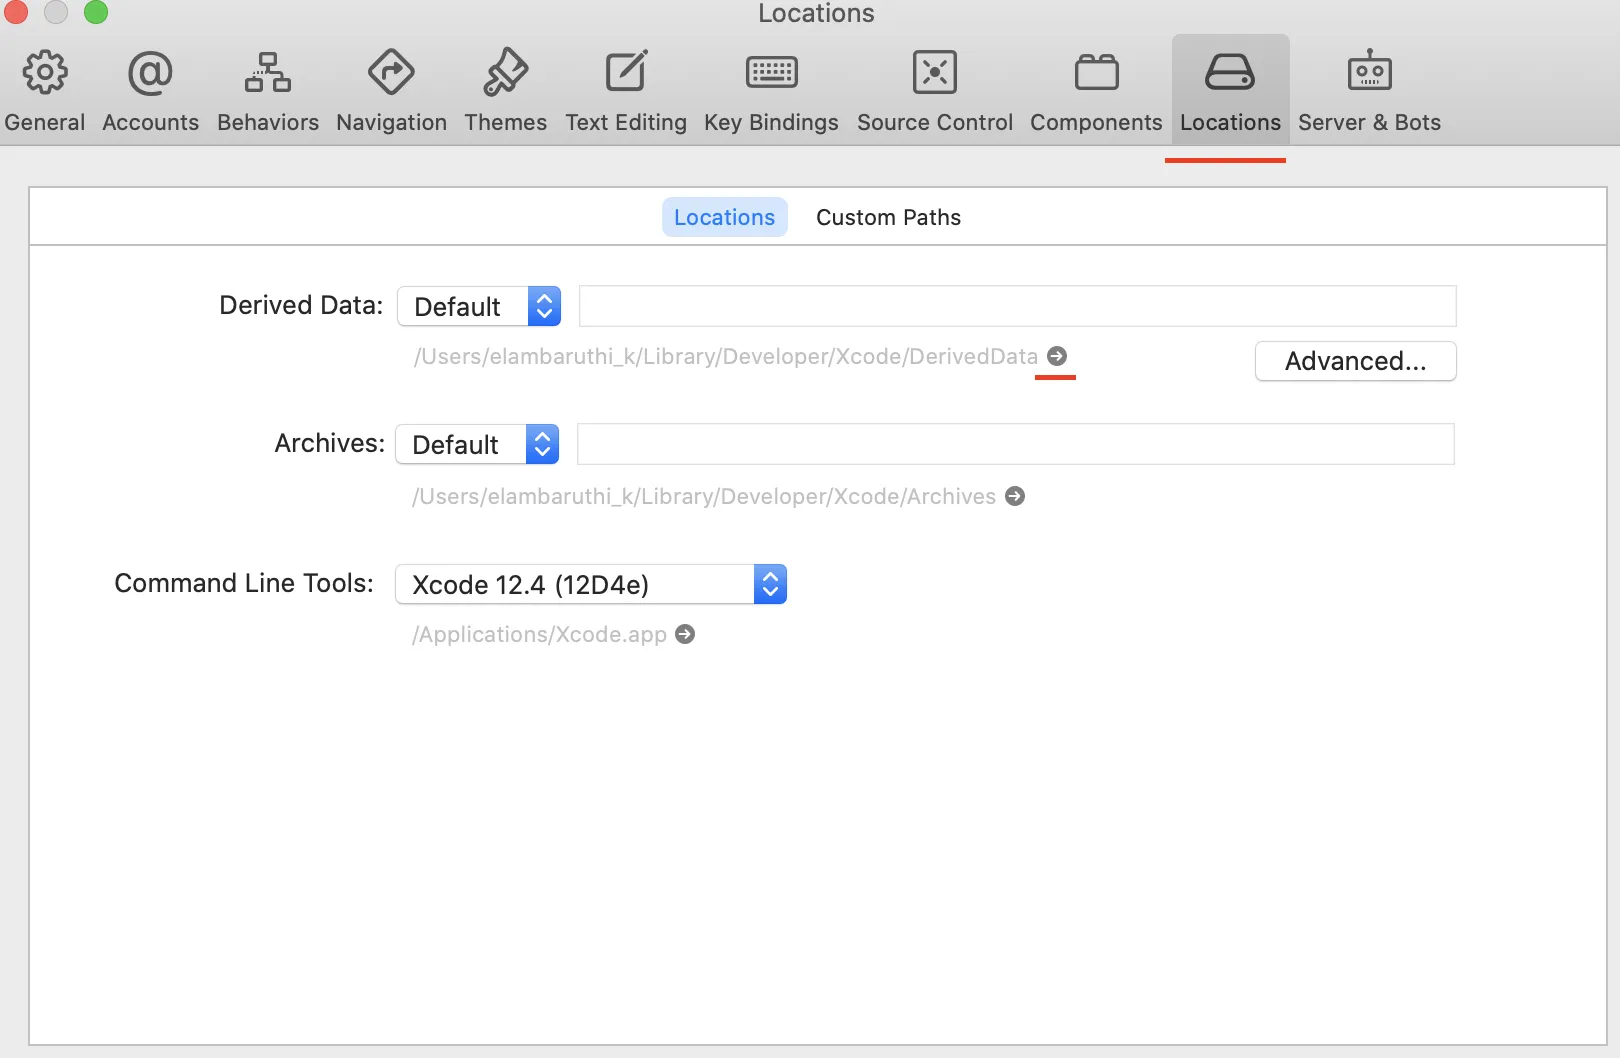Viewport: 1620px width, 1058px height.
Task: Open the Text Editing pencil icon
Action: [x=627, y=72]
